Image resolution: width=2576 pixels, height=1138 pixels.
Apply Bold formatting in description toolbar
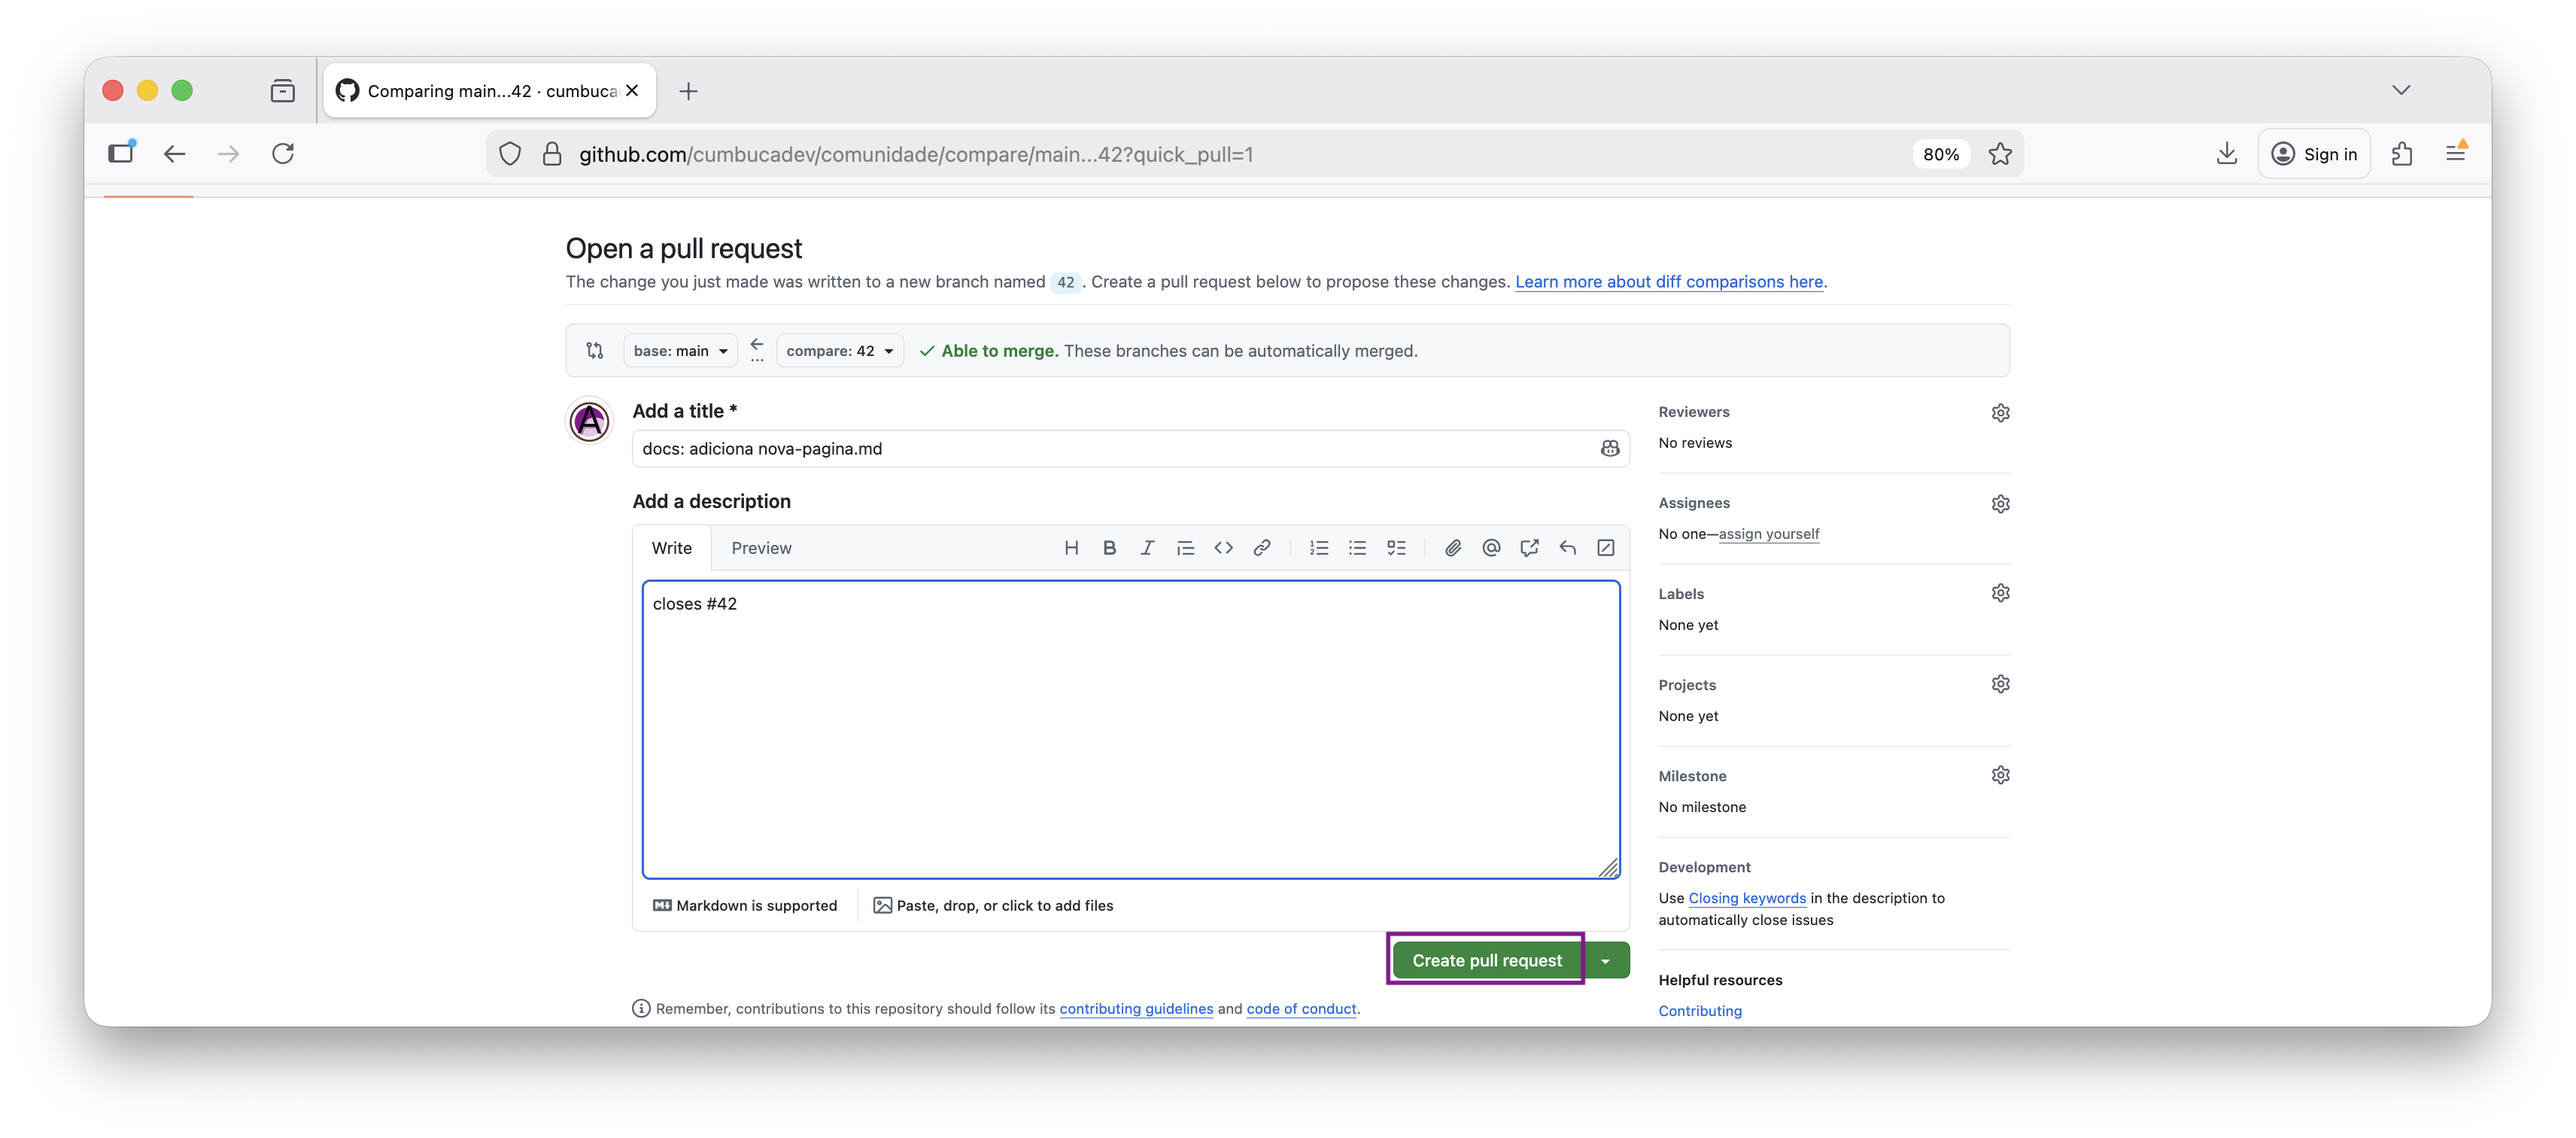1109,547
